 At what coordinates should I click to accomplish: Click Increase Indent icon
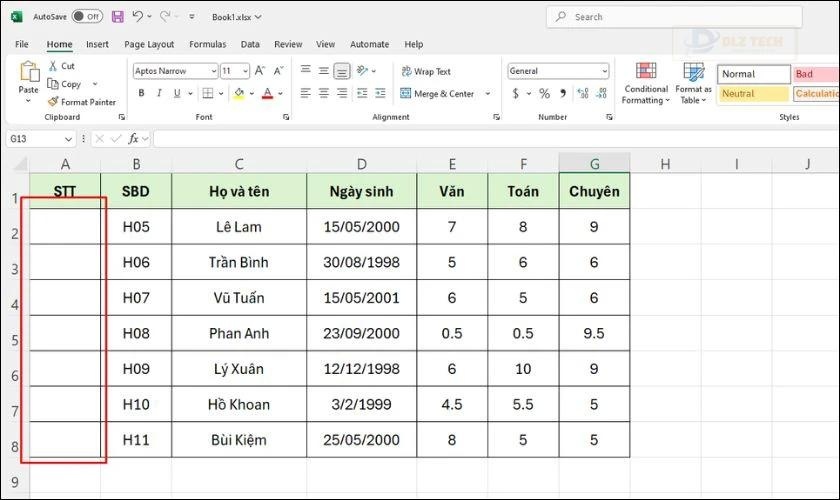[x=380, y=93]
